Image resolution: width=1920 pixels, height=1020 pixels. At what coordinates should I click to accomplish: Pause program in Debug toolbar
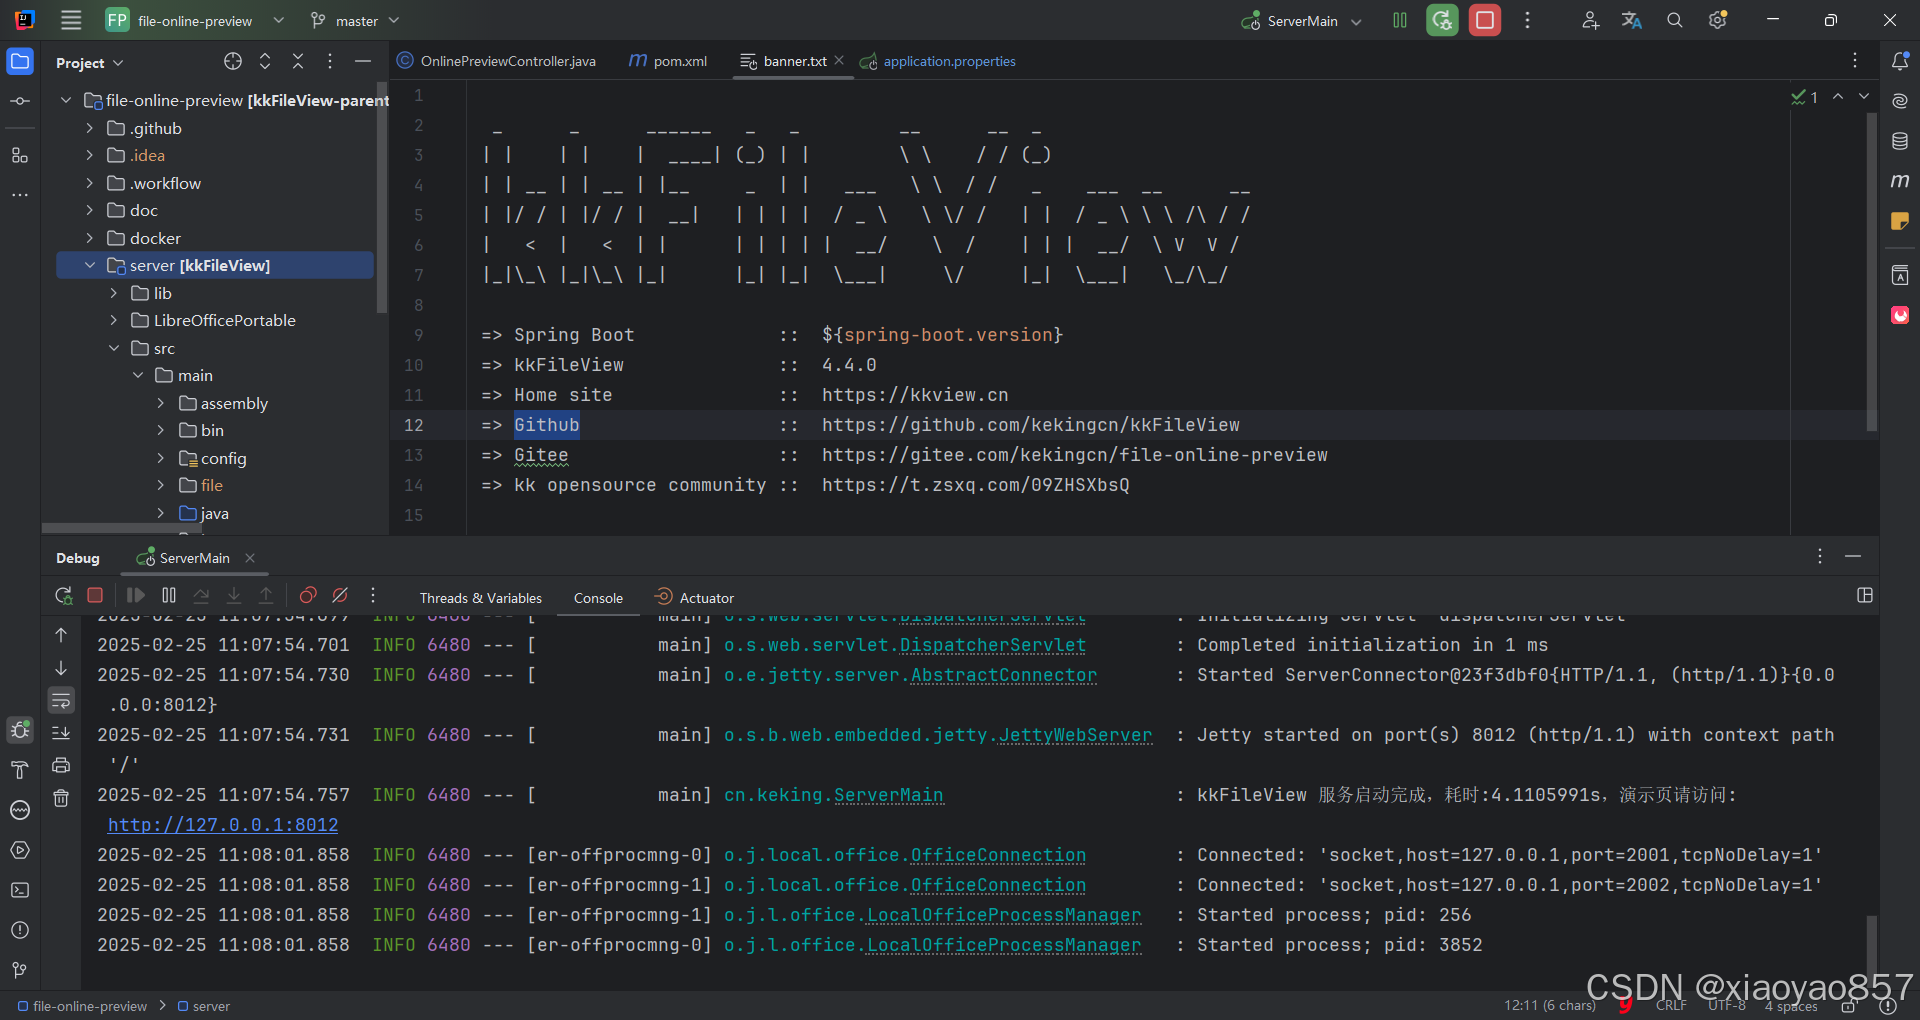click(x=169, y=595)
